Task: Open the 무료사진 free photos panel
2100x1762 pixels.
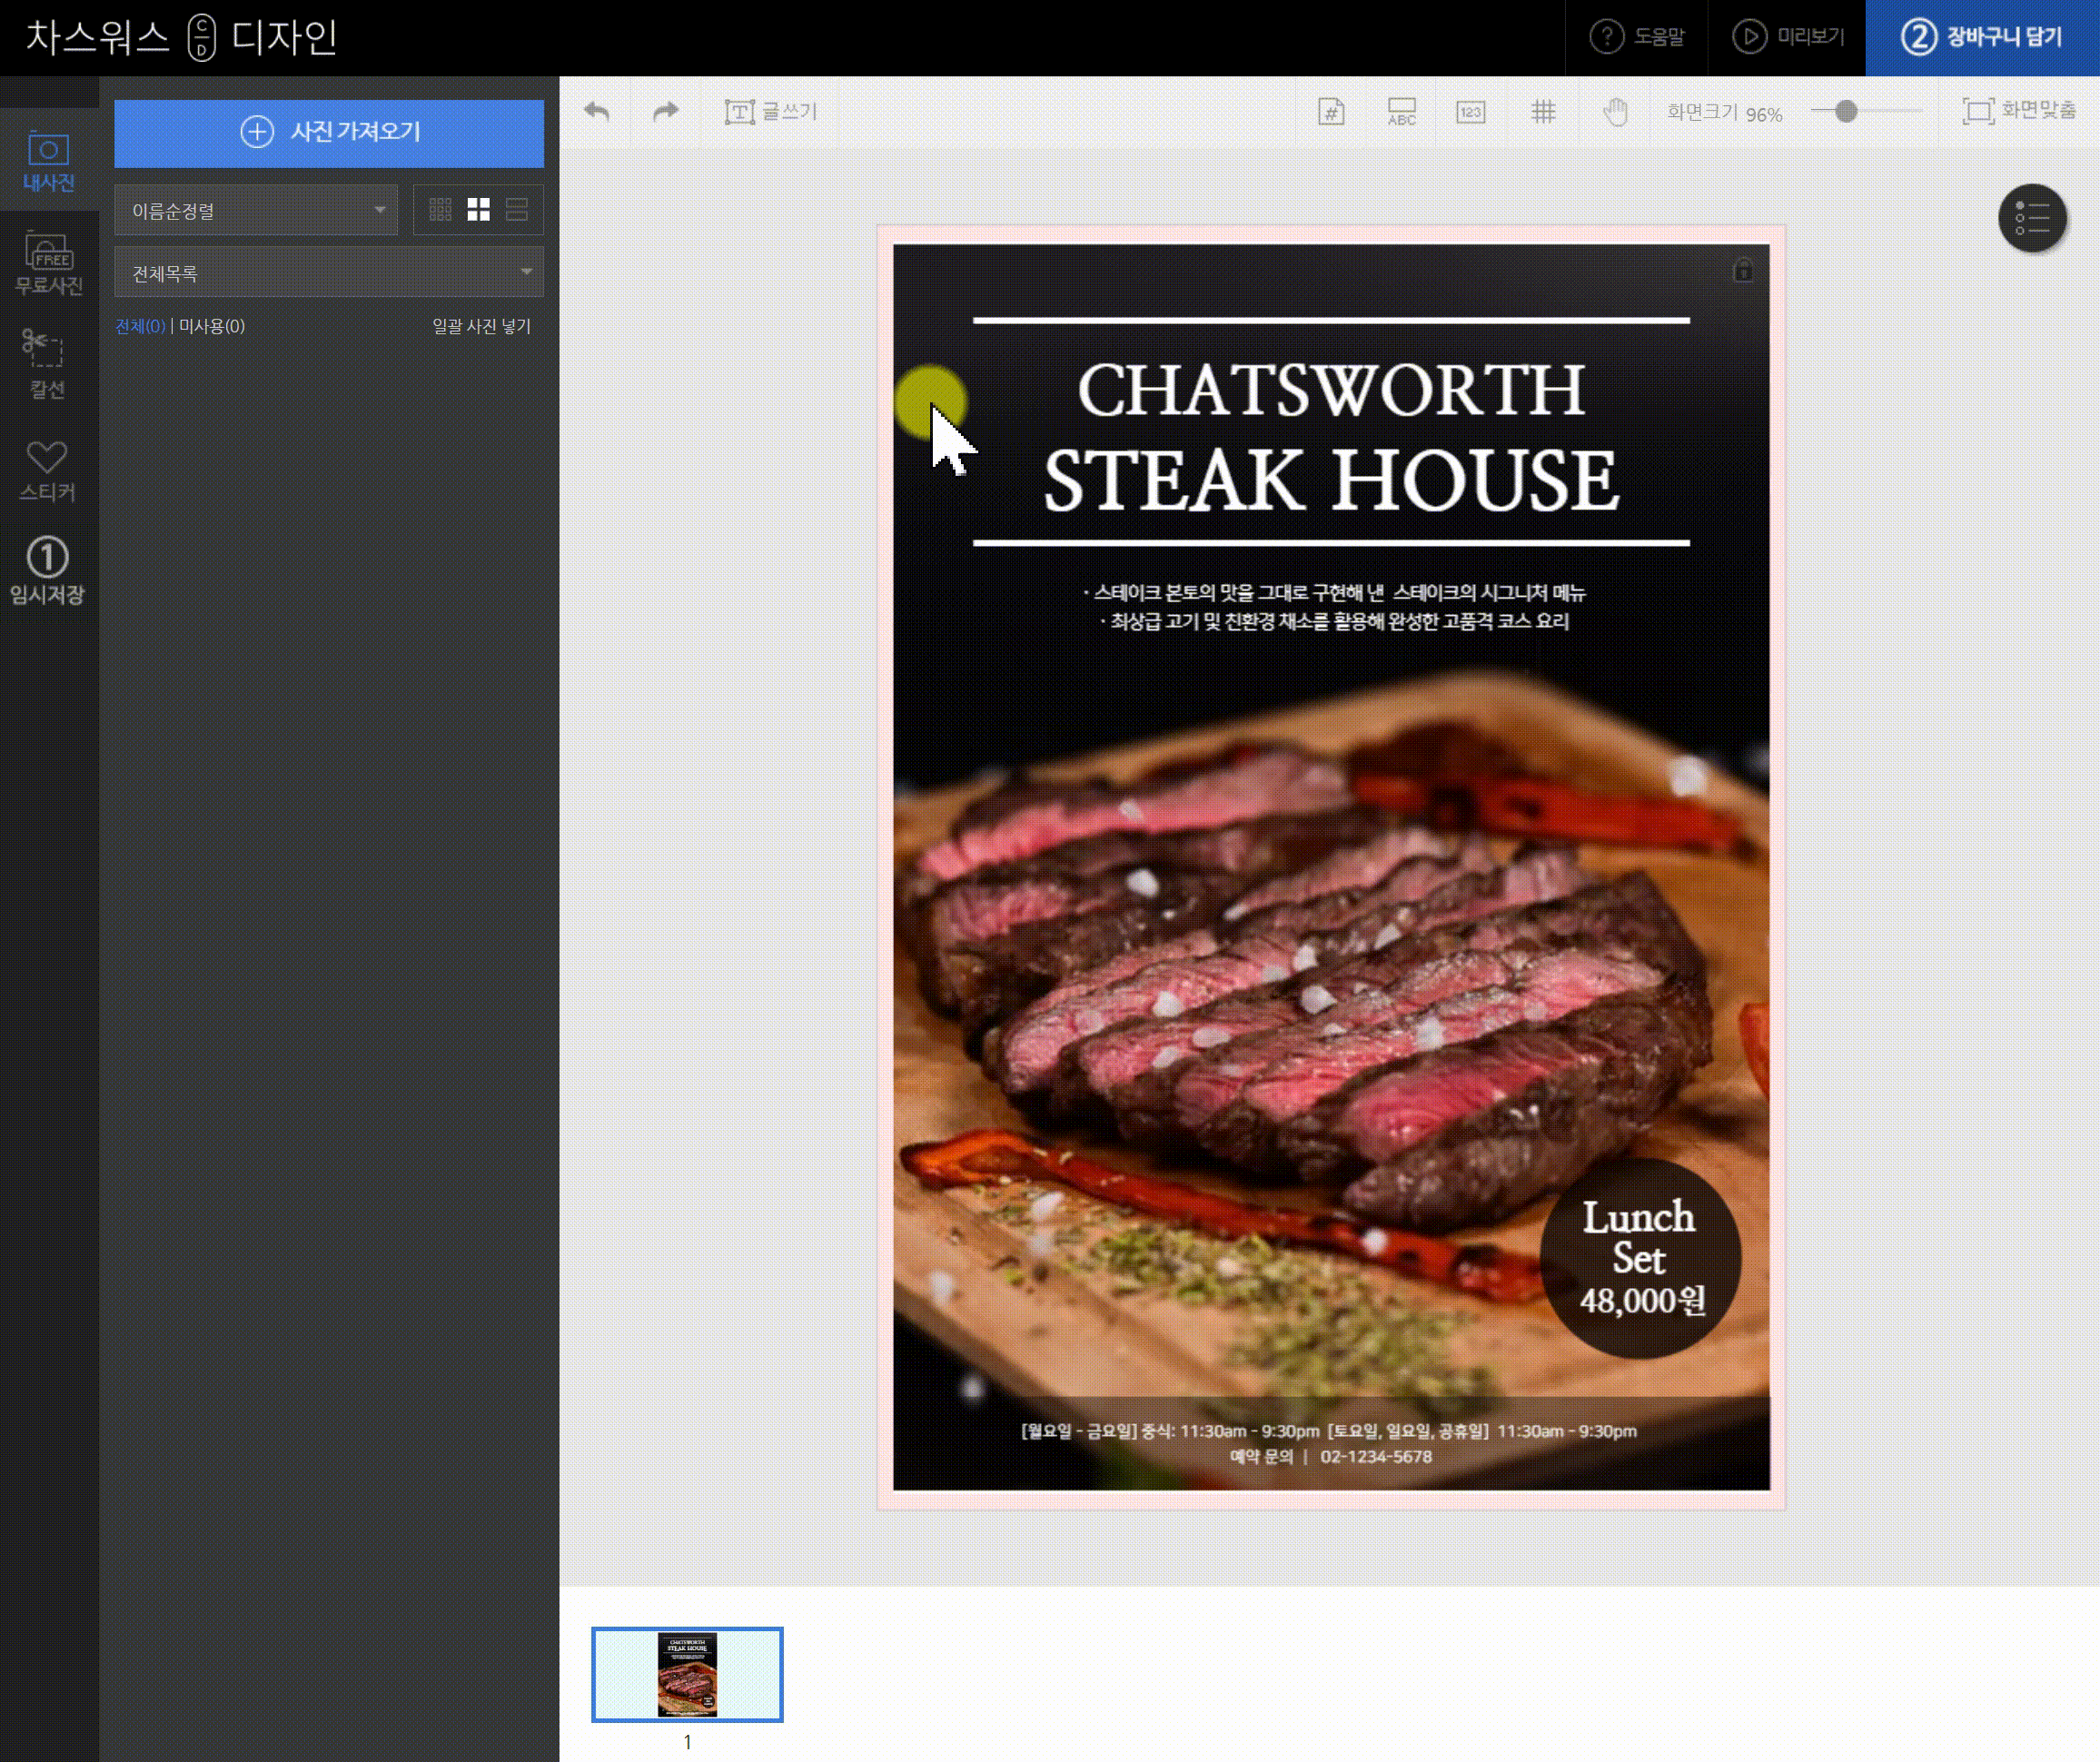Action: click(x=48, y=264)
